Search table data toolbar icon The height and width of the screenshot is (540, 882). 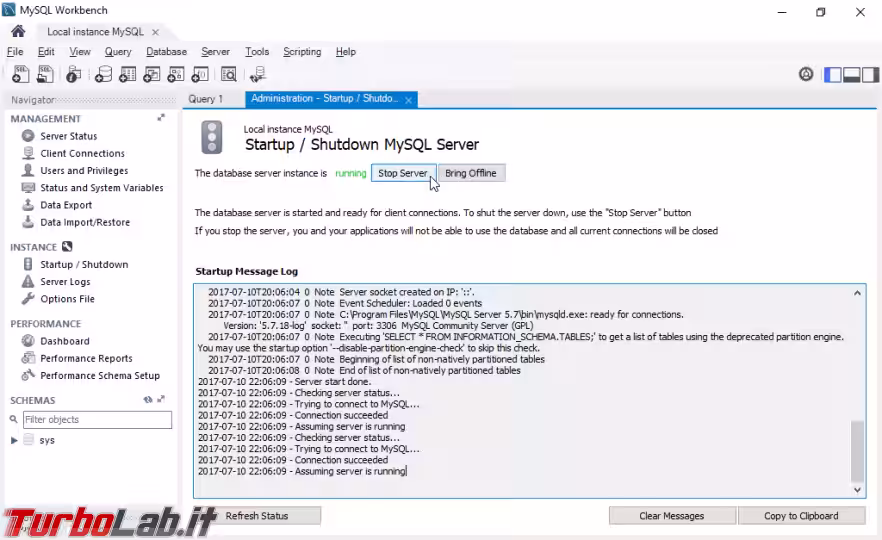pyautogui.click(x=229, y=74)
